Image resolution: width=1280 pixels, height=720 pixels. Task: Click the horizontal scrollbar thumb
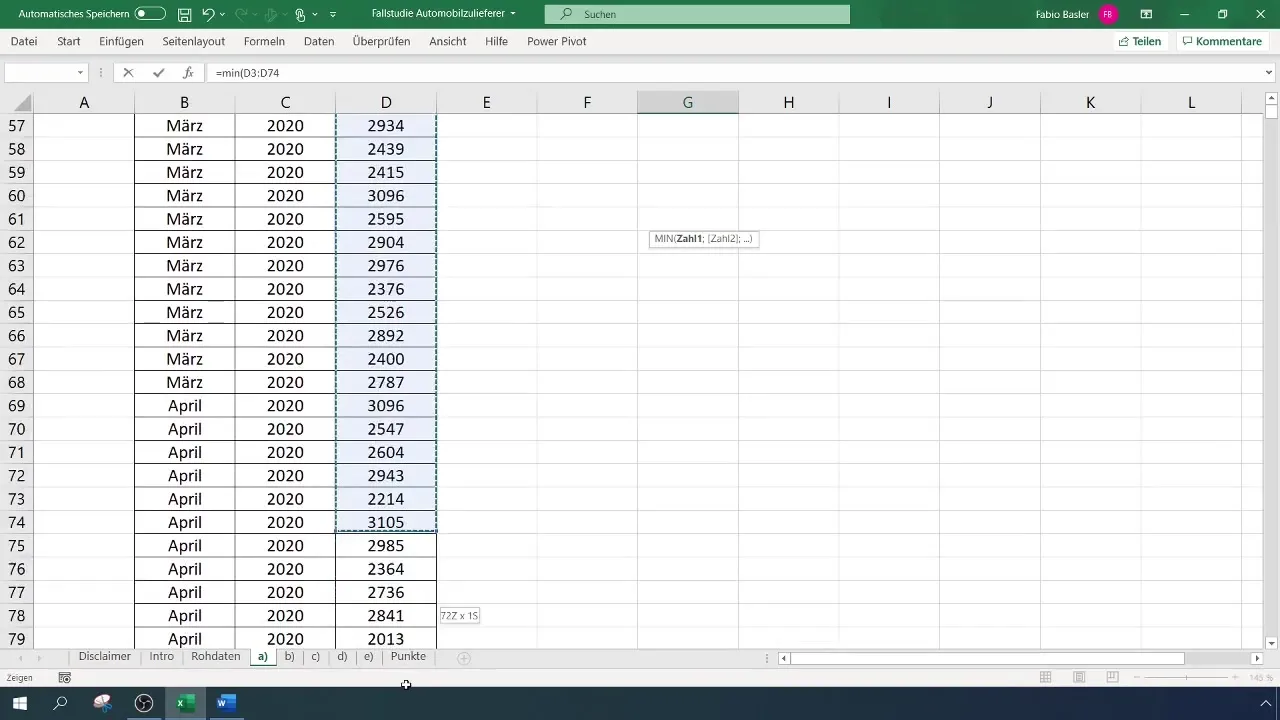coord(988,658)
